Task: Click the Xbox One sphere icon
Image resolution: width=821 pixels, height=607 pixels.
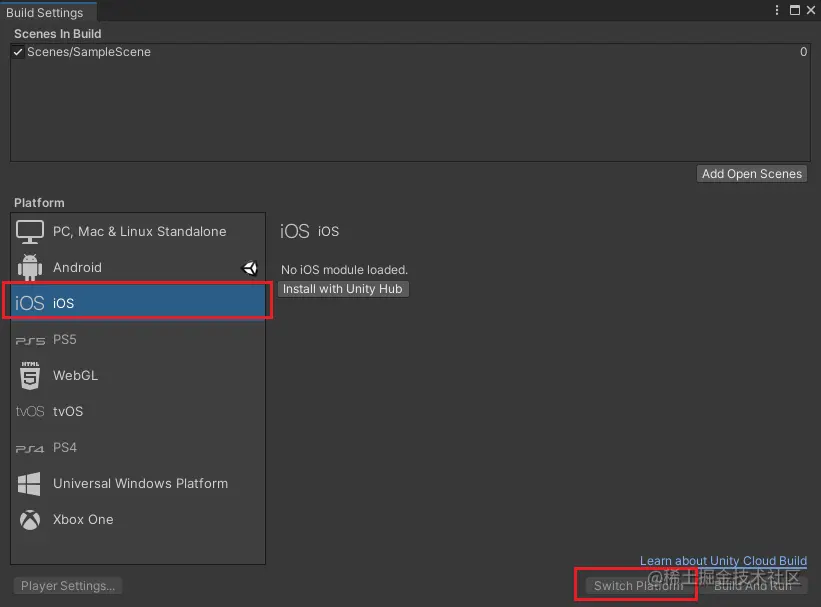Action: (x=30, y=520)
